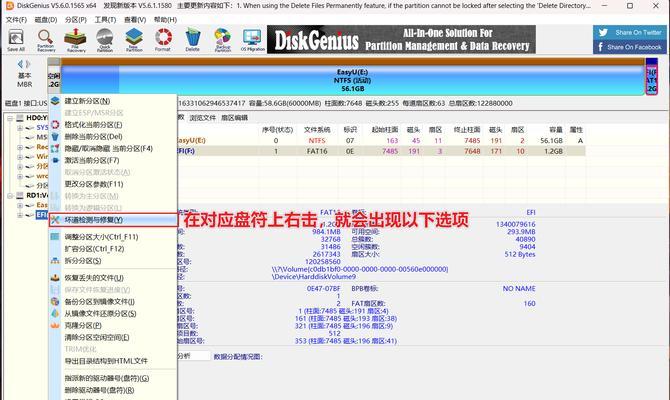
Task: Select 调整分区大小(Ctrl_F11) menu entry
Action: (x=113, y=237)
